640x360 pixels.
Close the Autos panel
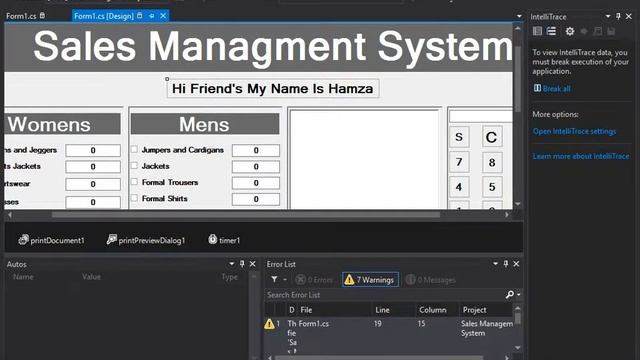point(253,264)
